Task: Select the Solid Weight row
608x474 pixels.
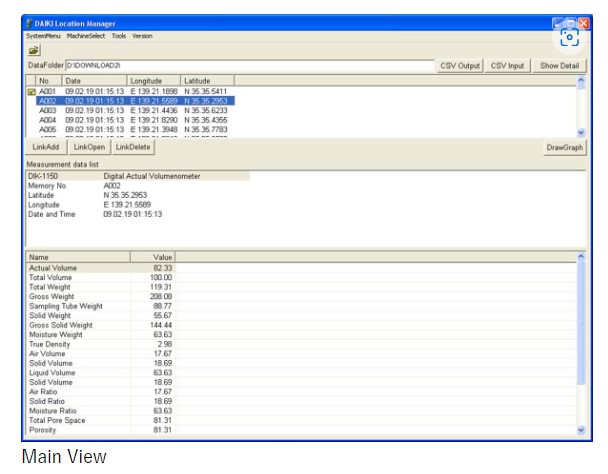Action: tap(101, 315)
